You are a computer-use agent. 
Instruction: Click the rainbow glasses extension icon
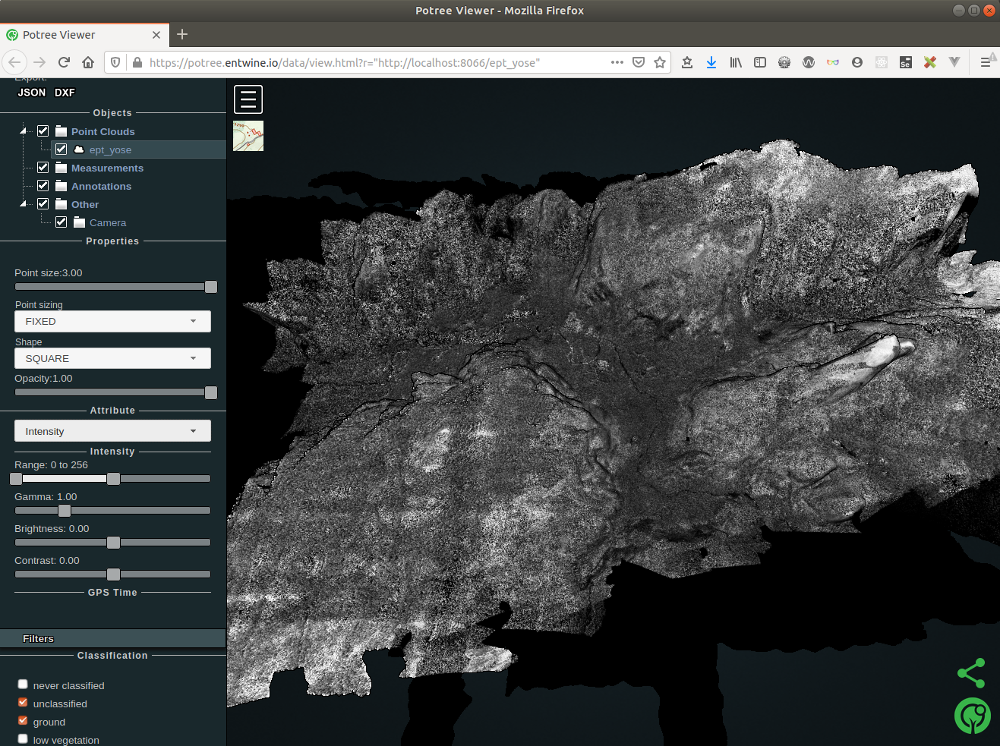[833, 62]
